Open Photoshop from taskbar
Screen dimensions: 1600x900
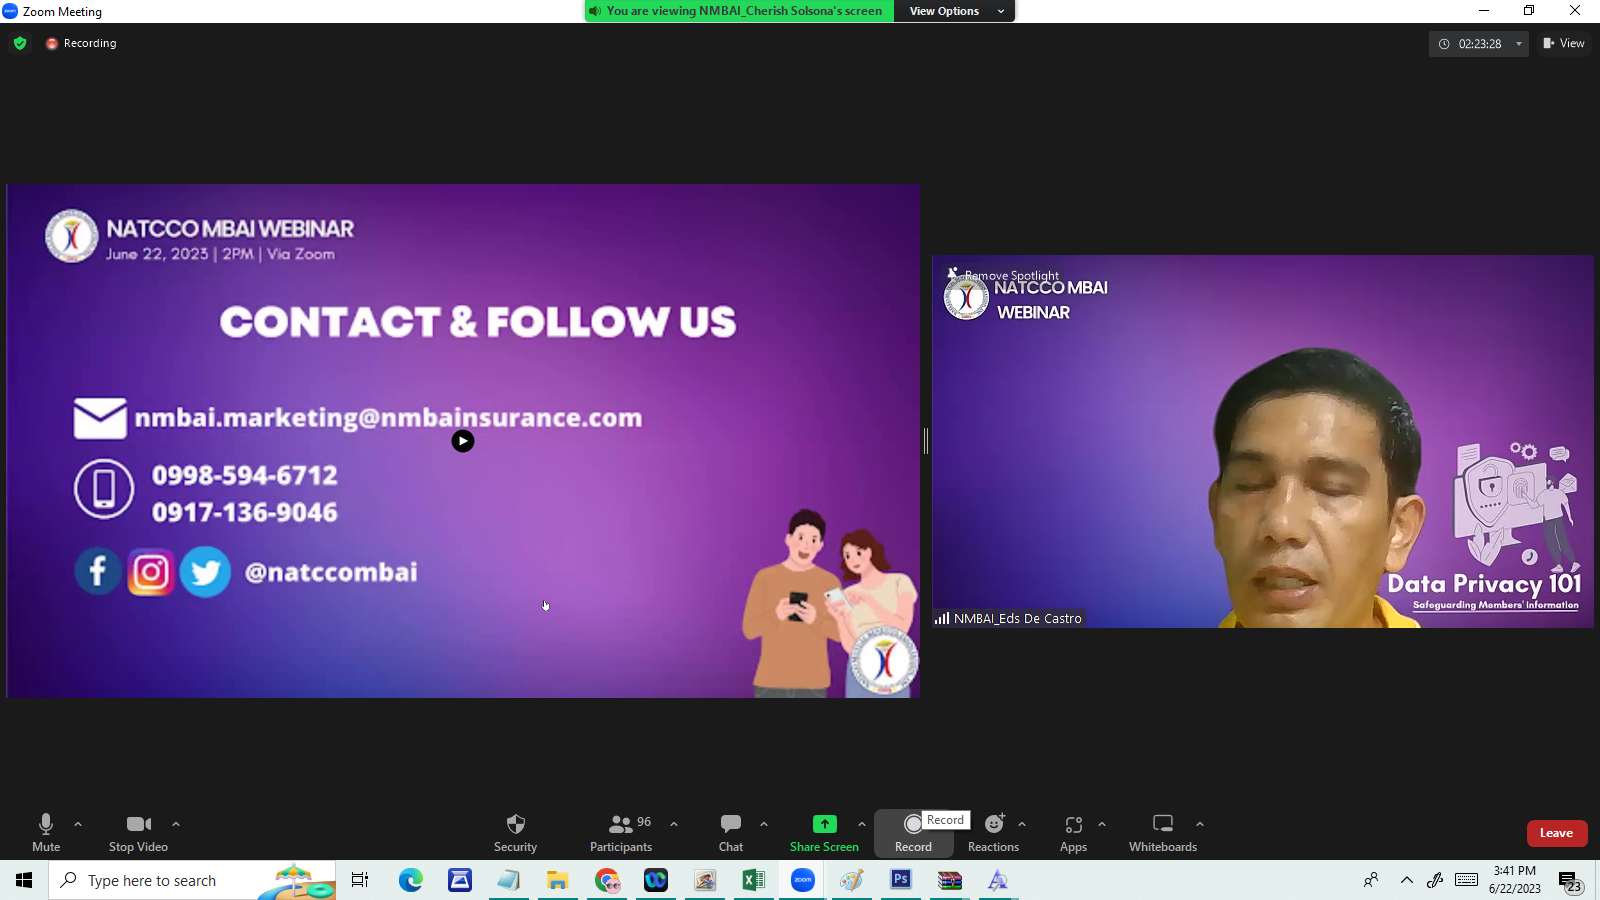(901, 880)
